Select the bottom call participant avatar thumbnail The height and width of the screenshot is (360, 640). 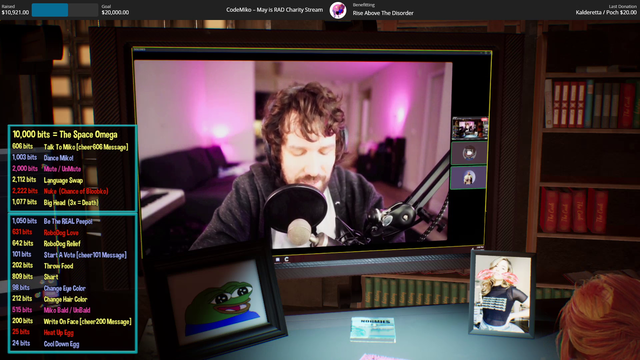pos(469,177)
